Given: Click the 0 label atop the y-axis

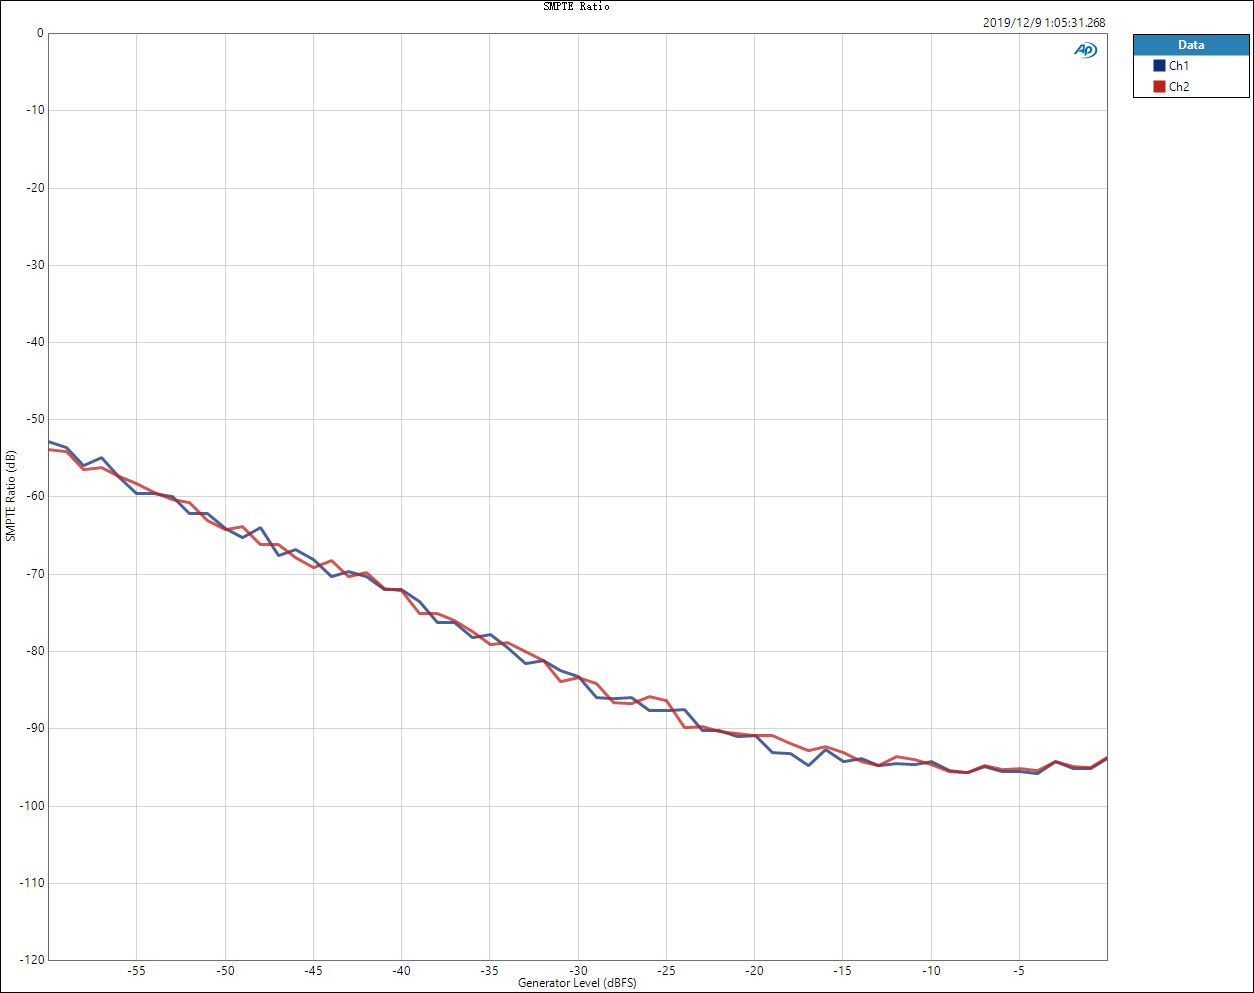Looking at the screenshot, I should [40, 33].
